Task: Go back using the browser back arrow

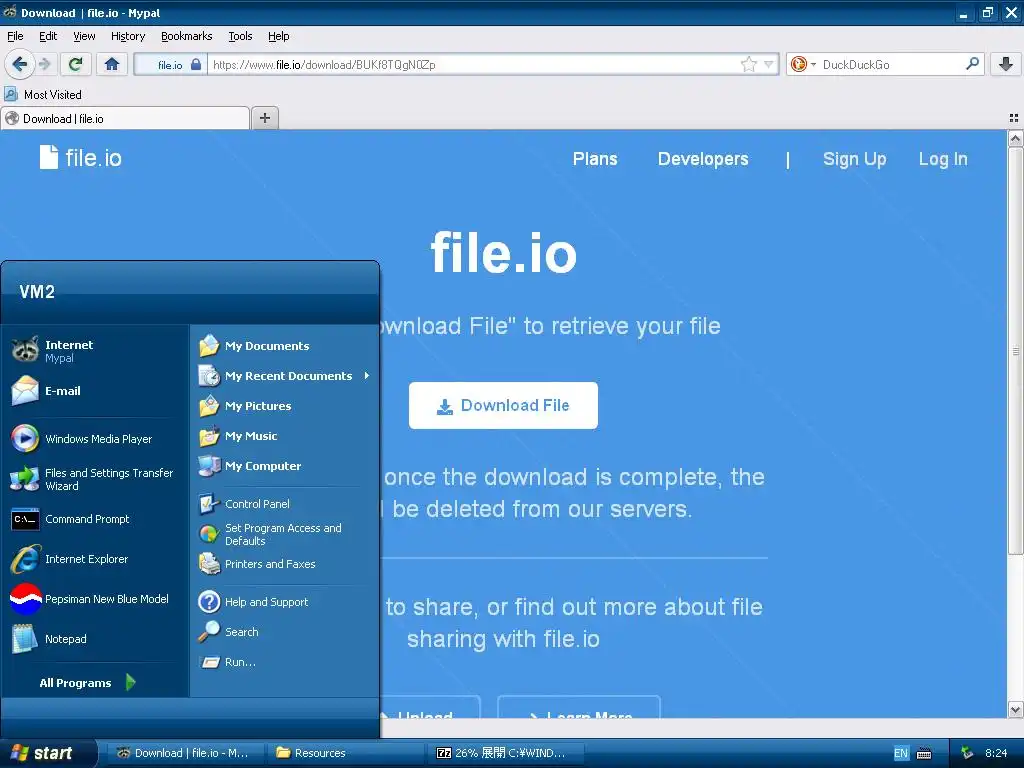Action: click(x=20, y=64)
